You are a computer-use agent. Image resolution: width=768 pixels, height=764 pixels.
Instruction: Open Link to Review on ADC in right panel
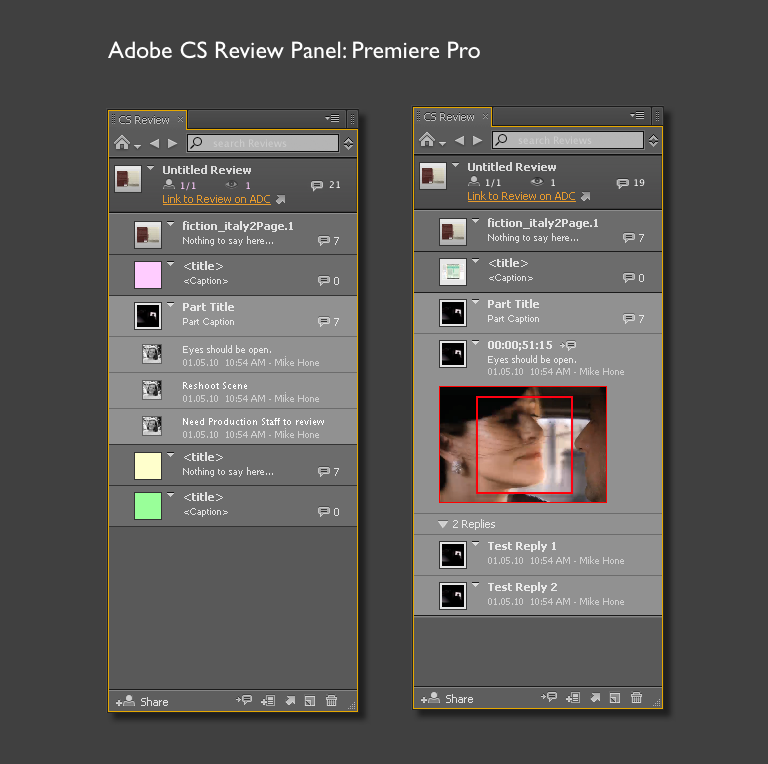tap(522, 196)
